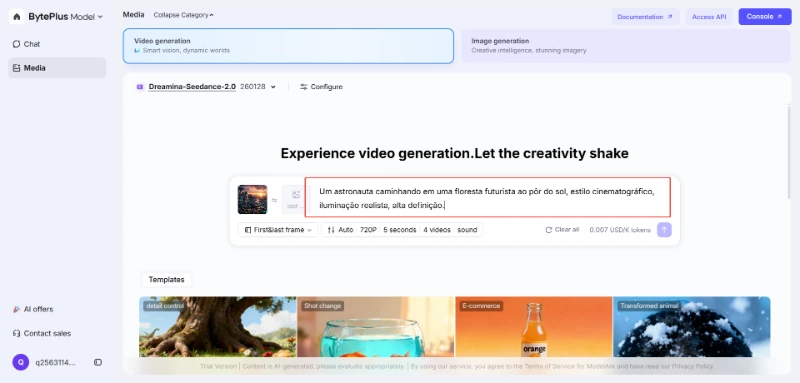Click the purple Q account avatar

(x=20, y=362)
